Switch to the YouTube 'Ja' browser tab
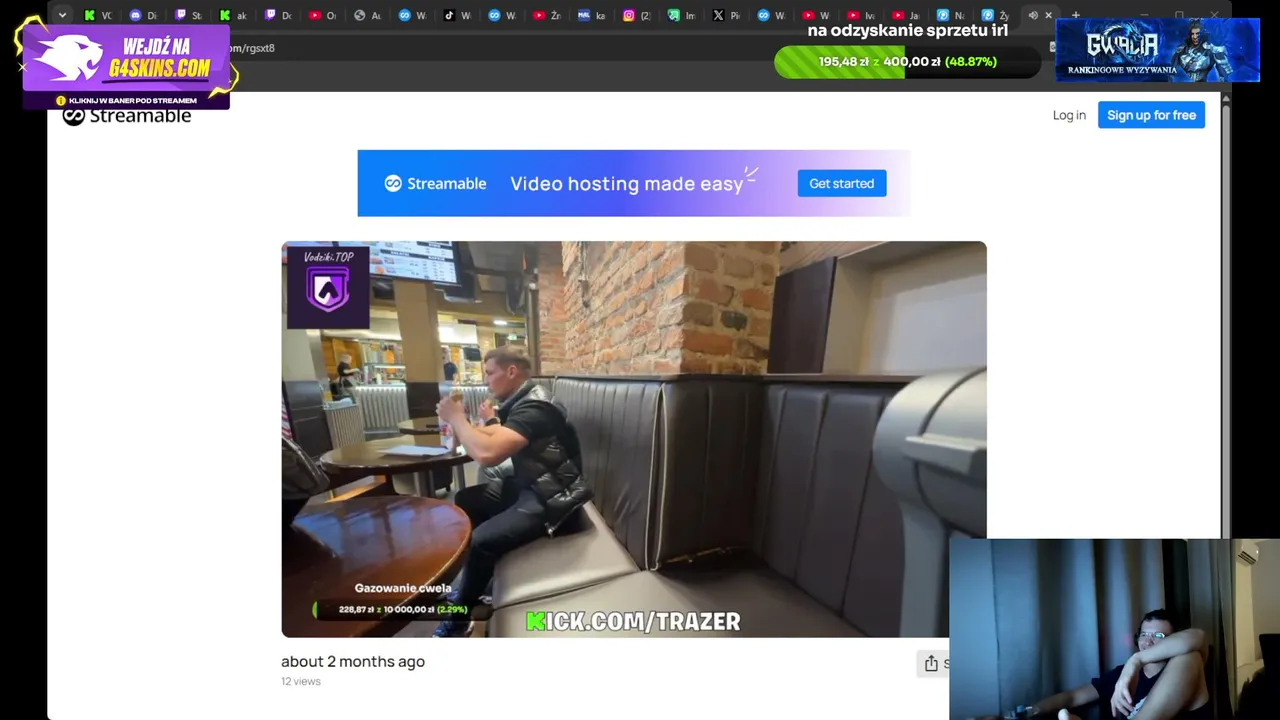The image size is (1280, 720). 905,15
